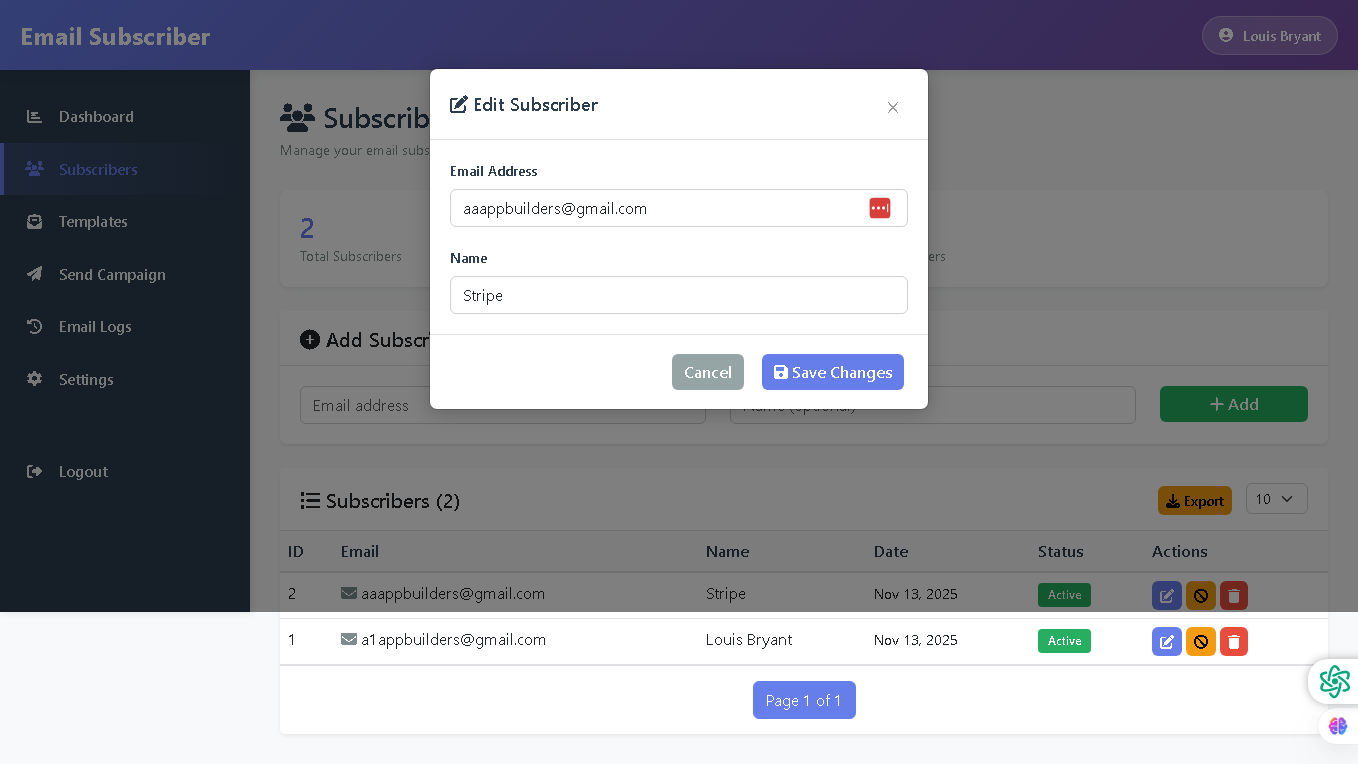Click the Email Address input field
1358x764 pixels.
[x=655, y=208]
